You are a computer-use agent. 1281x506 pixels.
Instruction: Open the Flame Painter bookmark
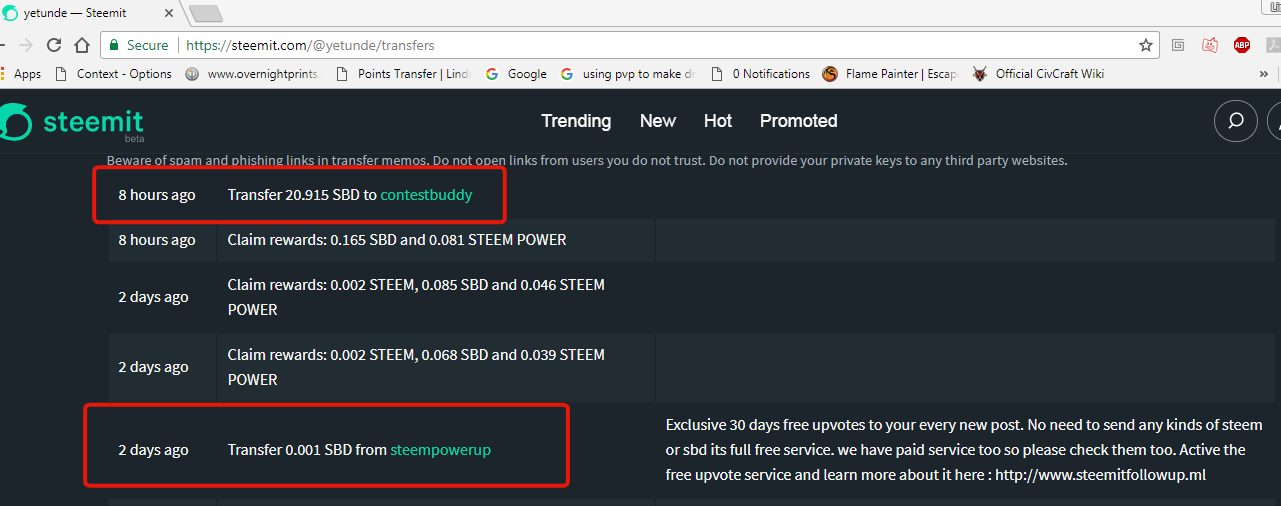890,74
